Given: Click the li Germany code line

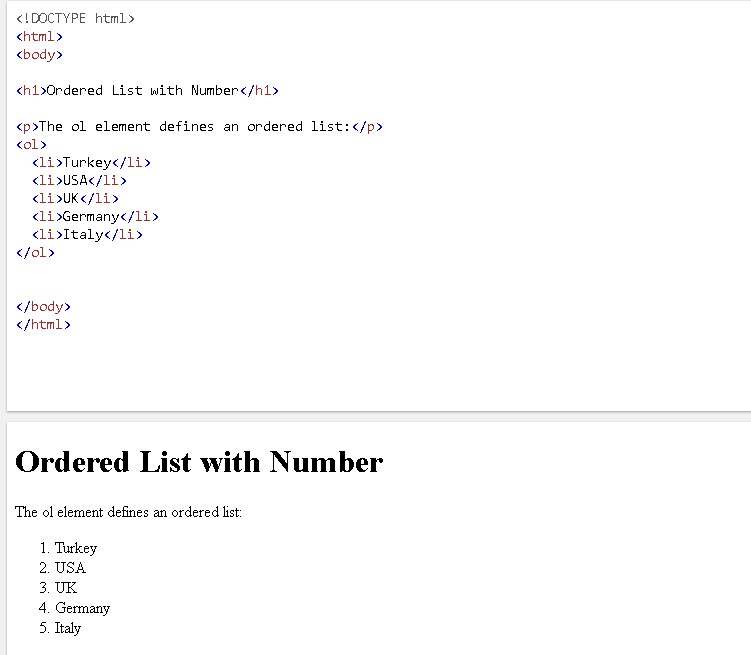Looking at the screenshot, I should point(95,217).
